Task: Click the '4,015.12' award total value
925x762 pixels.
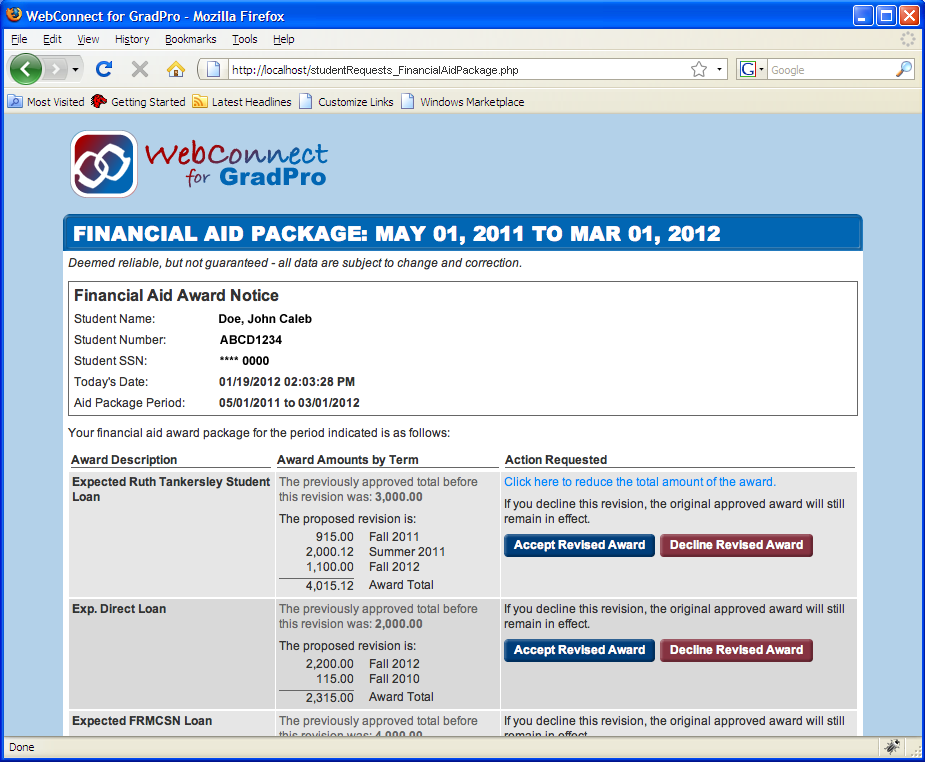Action: pos(330,586)
